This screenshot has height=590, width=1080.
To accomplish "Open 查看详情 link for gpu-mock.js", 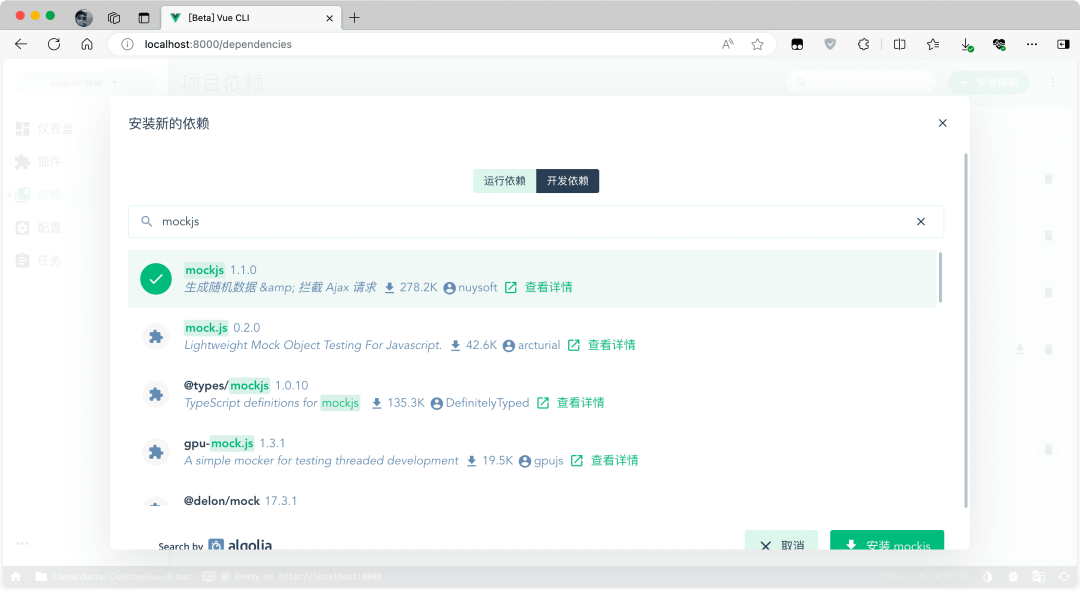I will (x=614, y=461).
